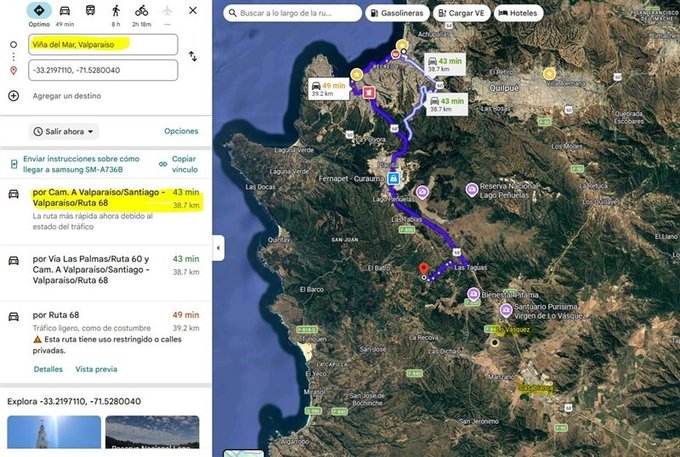The width and height of the screenshot is (680, 457).
Task: Select the Óptimo best travel mode icon
Action: coord(39,11)
